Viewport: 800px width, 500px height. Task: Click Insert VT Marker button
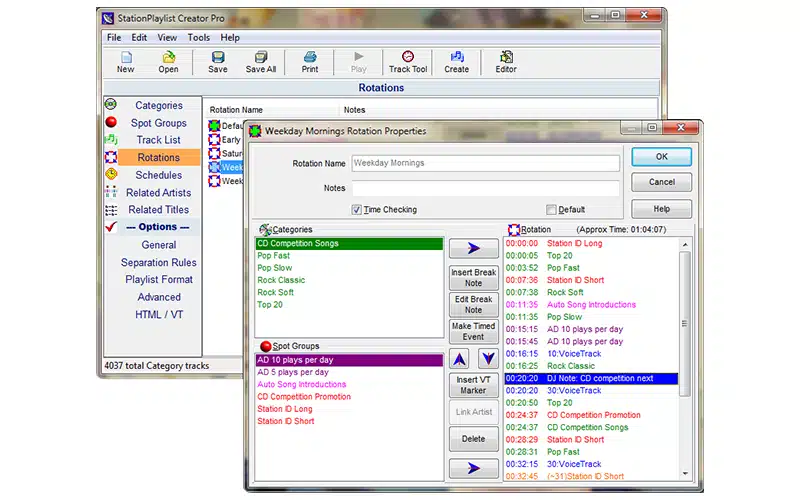point(473,385)
